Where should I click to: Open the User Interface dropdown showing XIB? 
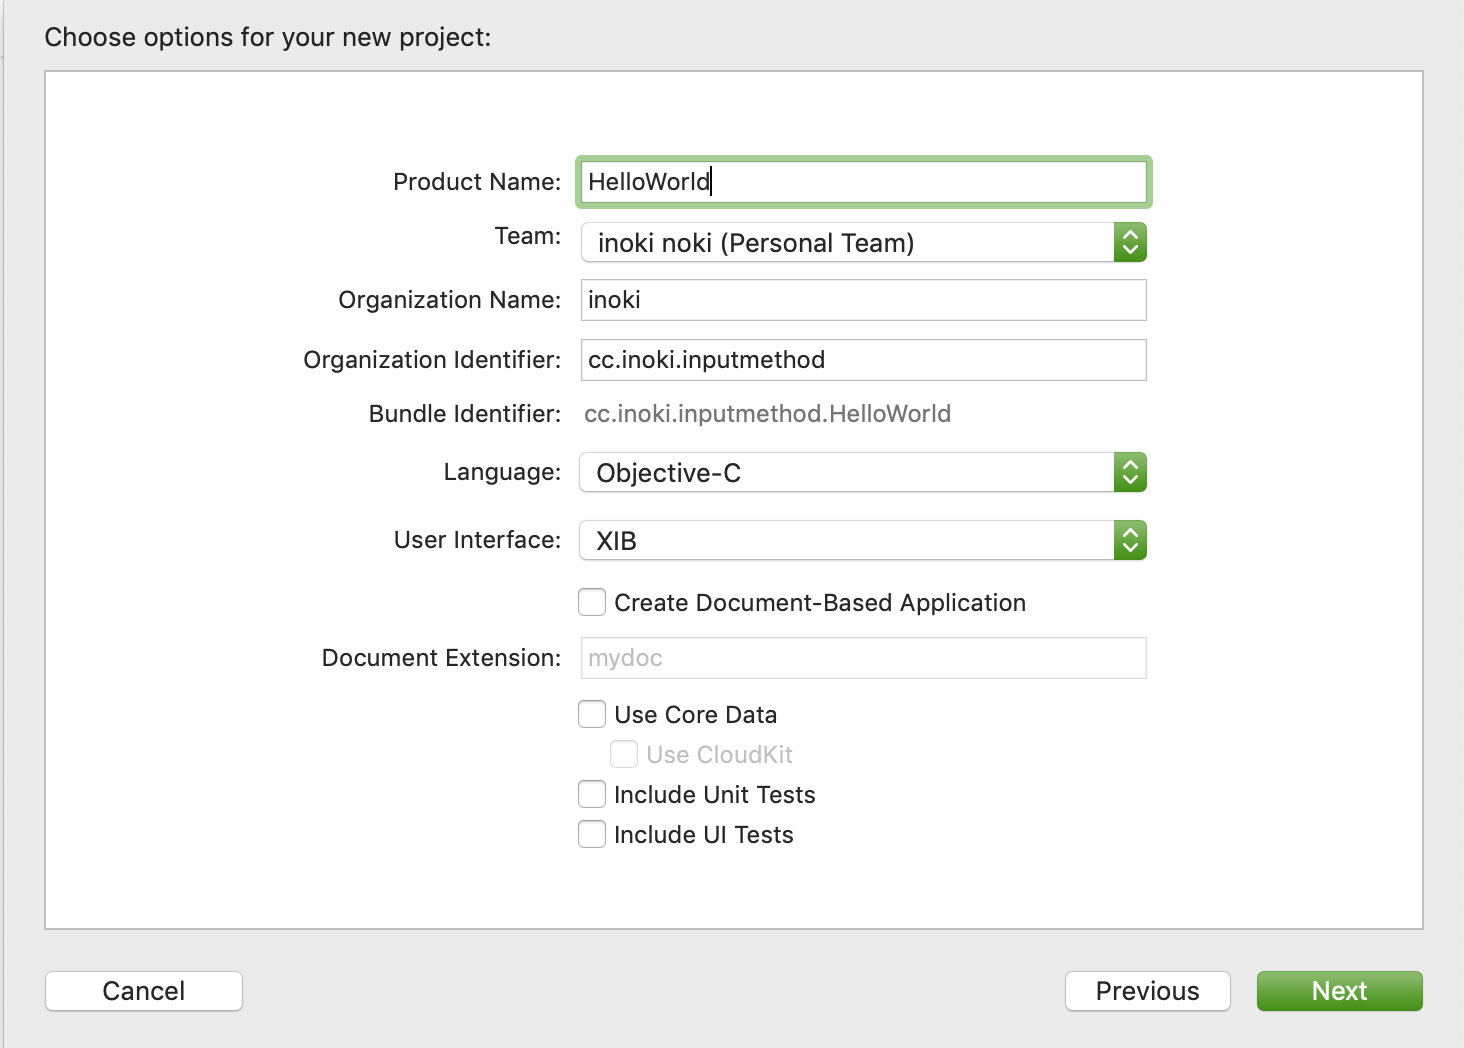coord(863,540)
